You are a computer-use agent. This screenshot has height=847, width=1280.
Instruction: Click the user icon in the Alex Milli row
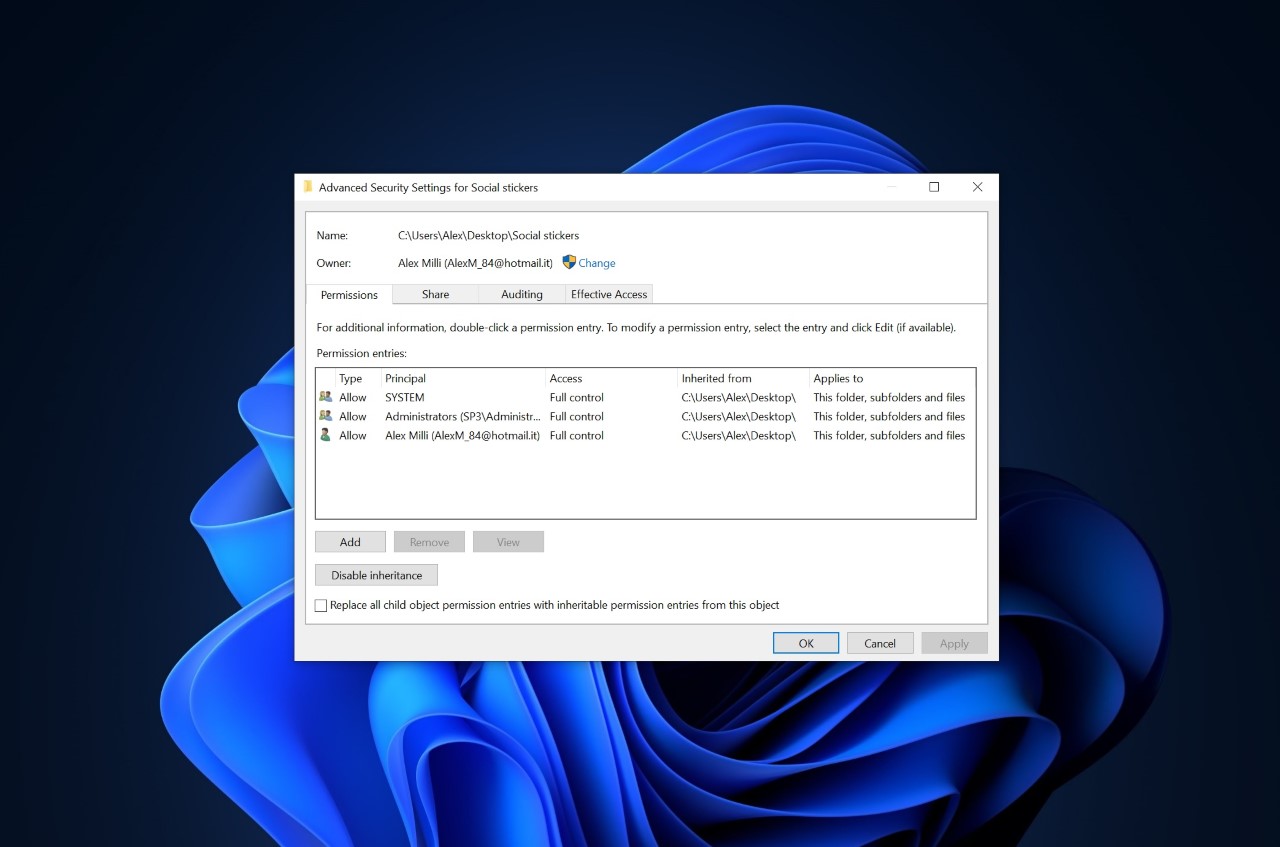pyautogui.click(x=325, y=435)
